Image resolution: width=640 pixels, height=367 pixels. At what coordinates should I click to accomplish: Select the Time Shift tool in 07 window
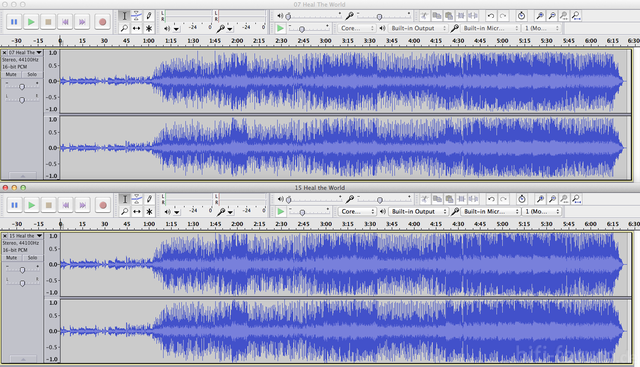[137, 28]
